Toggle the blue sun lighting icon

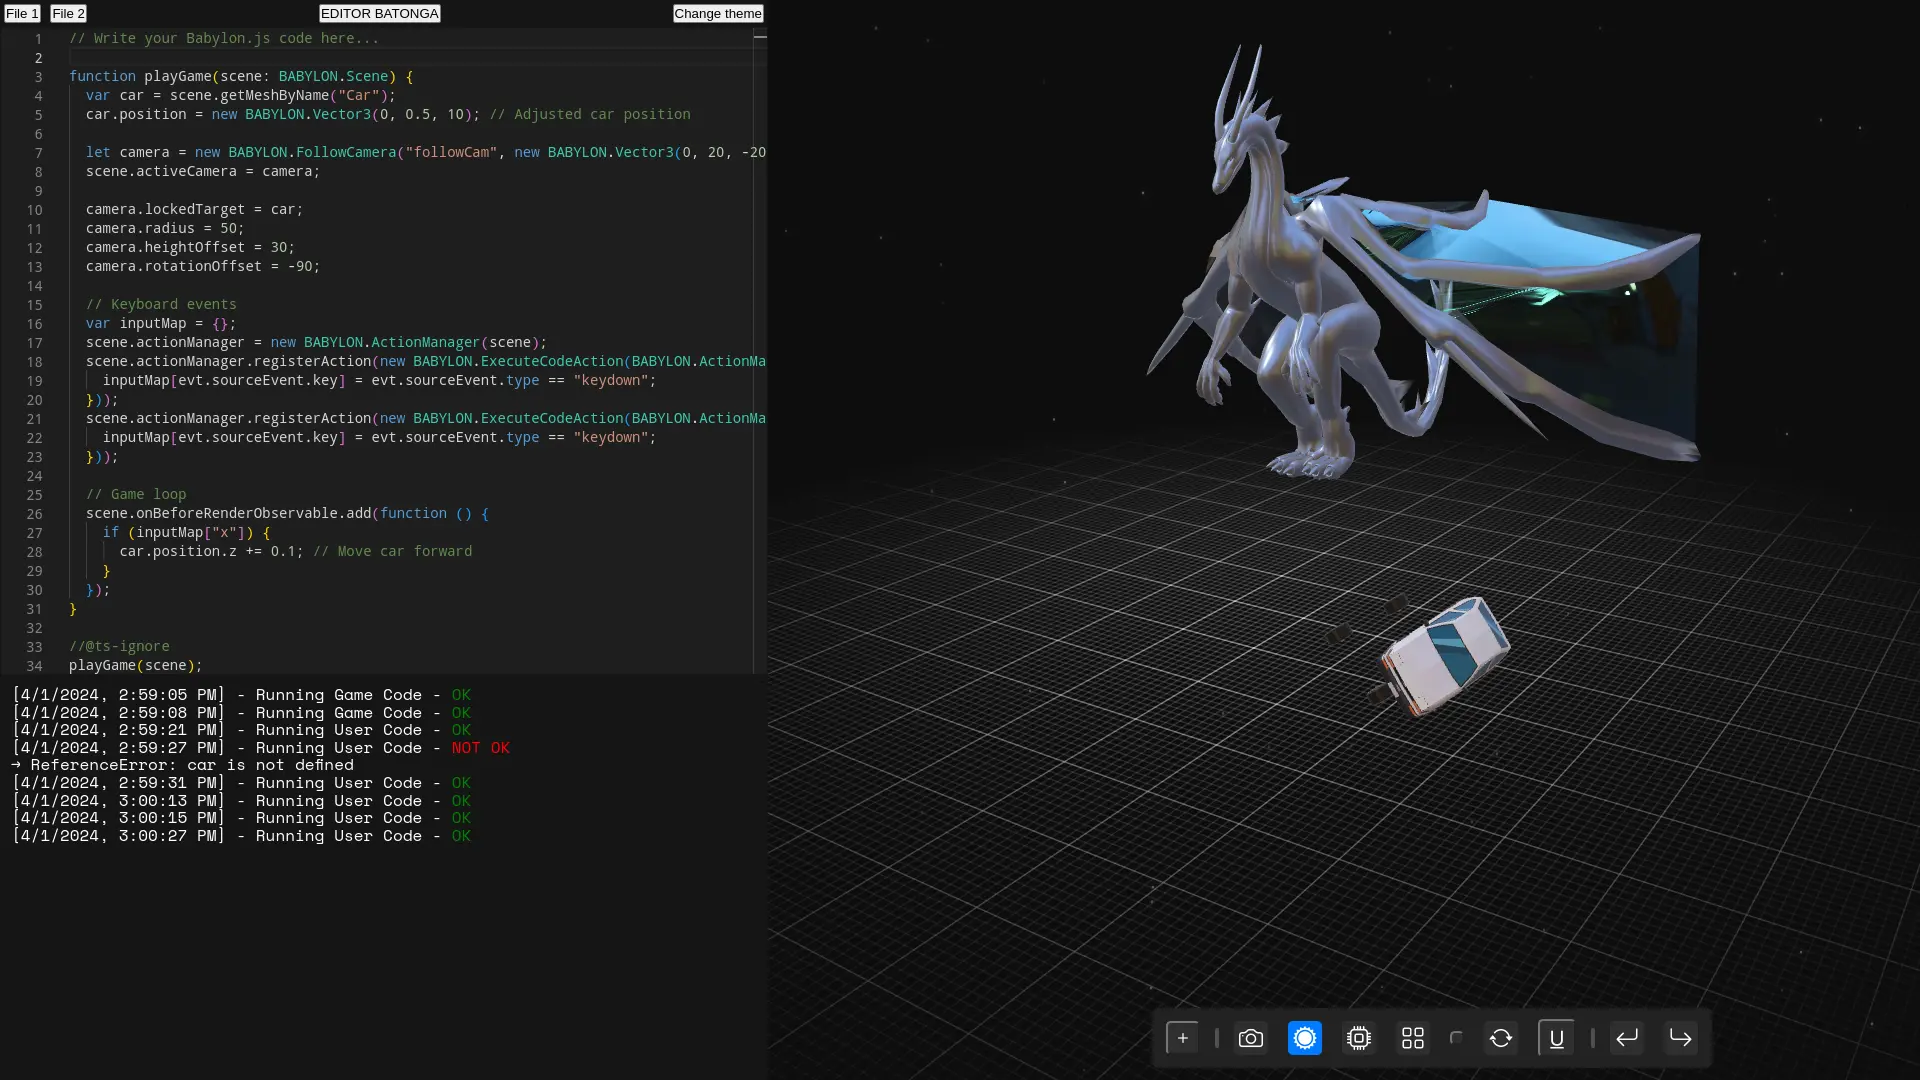pyautogui.click(x=1304, y=1038)
